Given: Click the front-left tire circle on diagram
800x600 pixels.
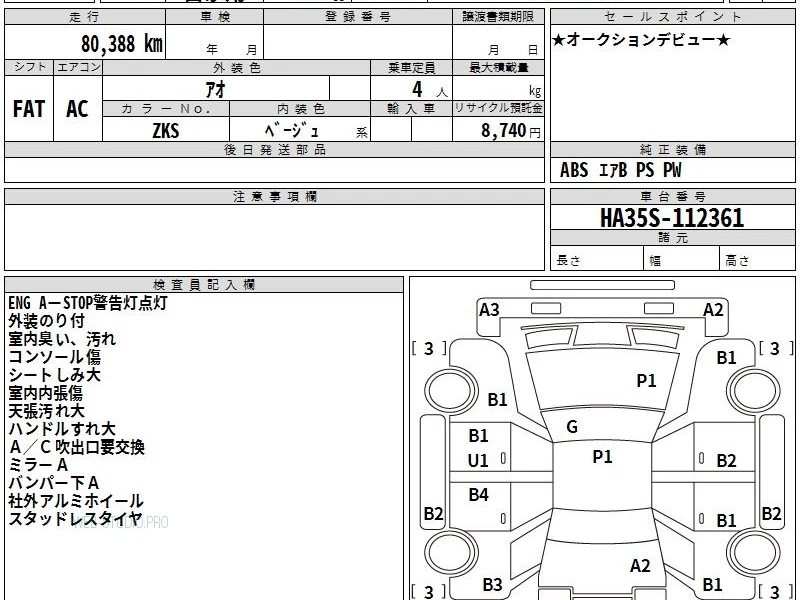Looking at the screenshot, I should pos(451,391).
